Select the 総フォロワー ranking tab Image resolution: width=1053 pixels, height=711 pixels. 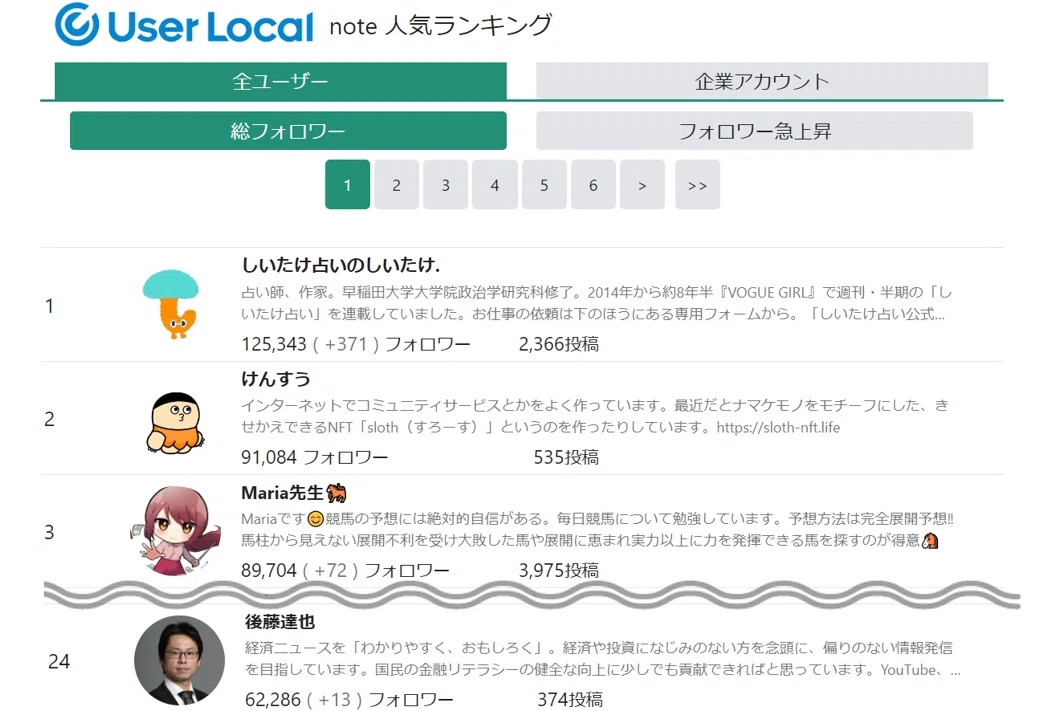coord(288,130)
